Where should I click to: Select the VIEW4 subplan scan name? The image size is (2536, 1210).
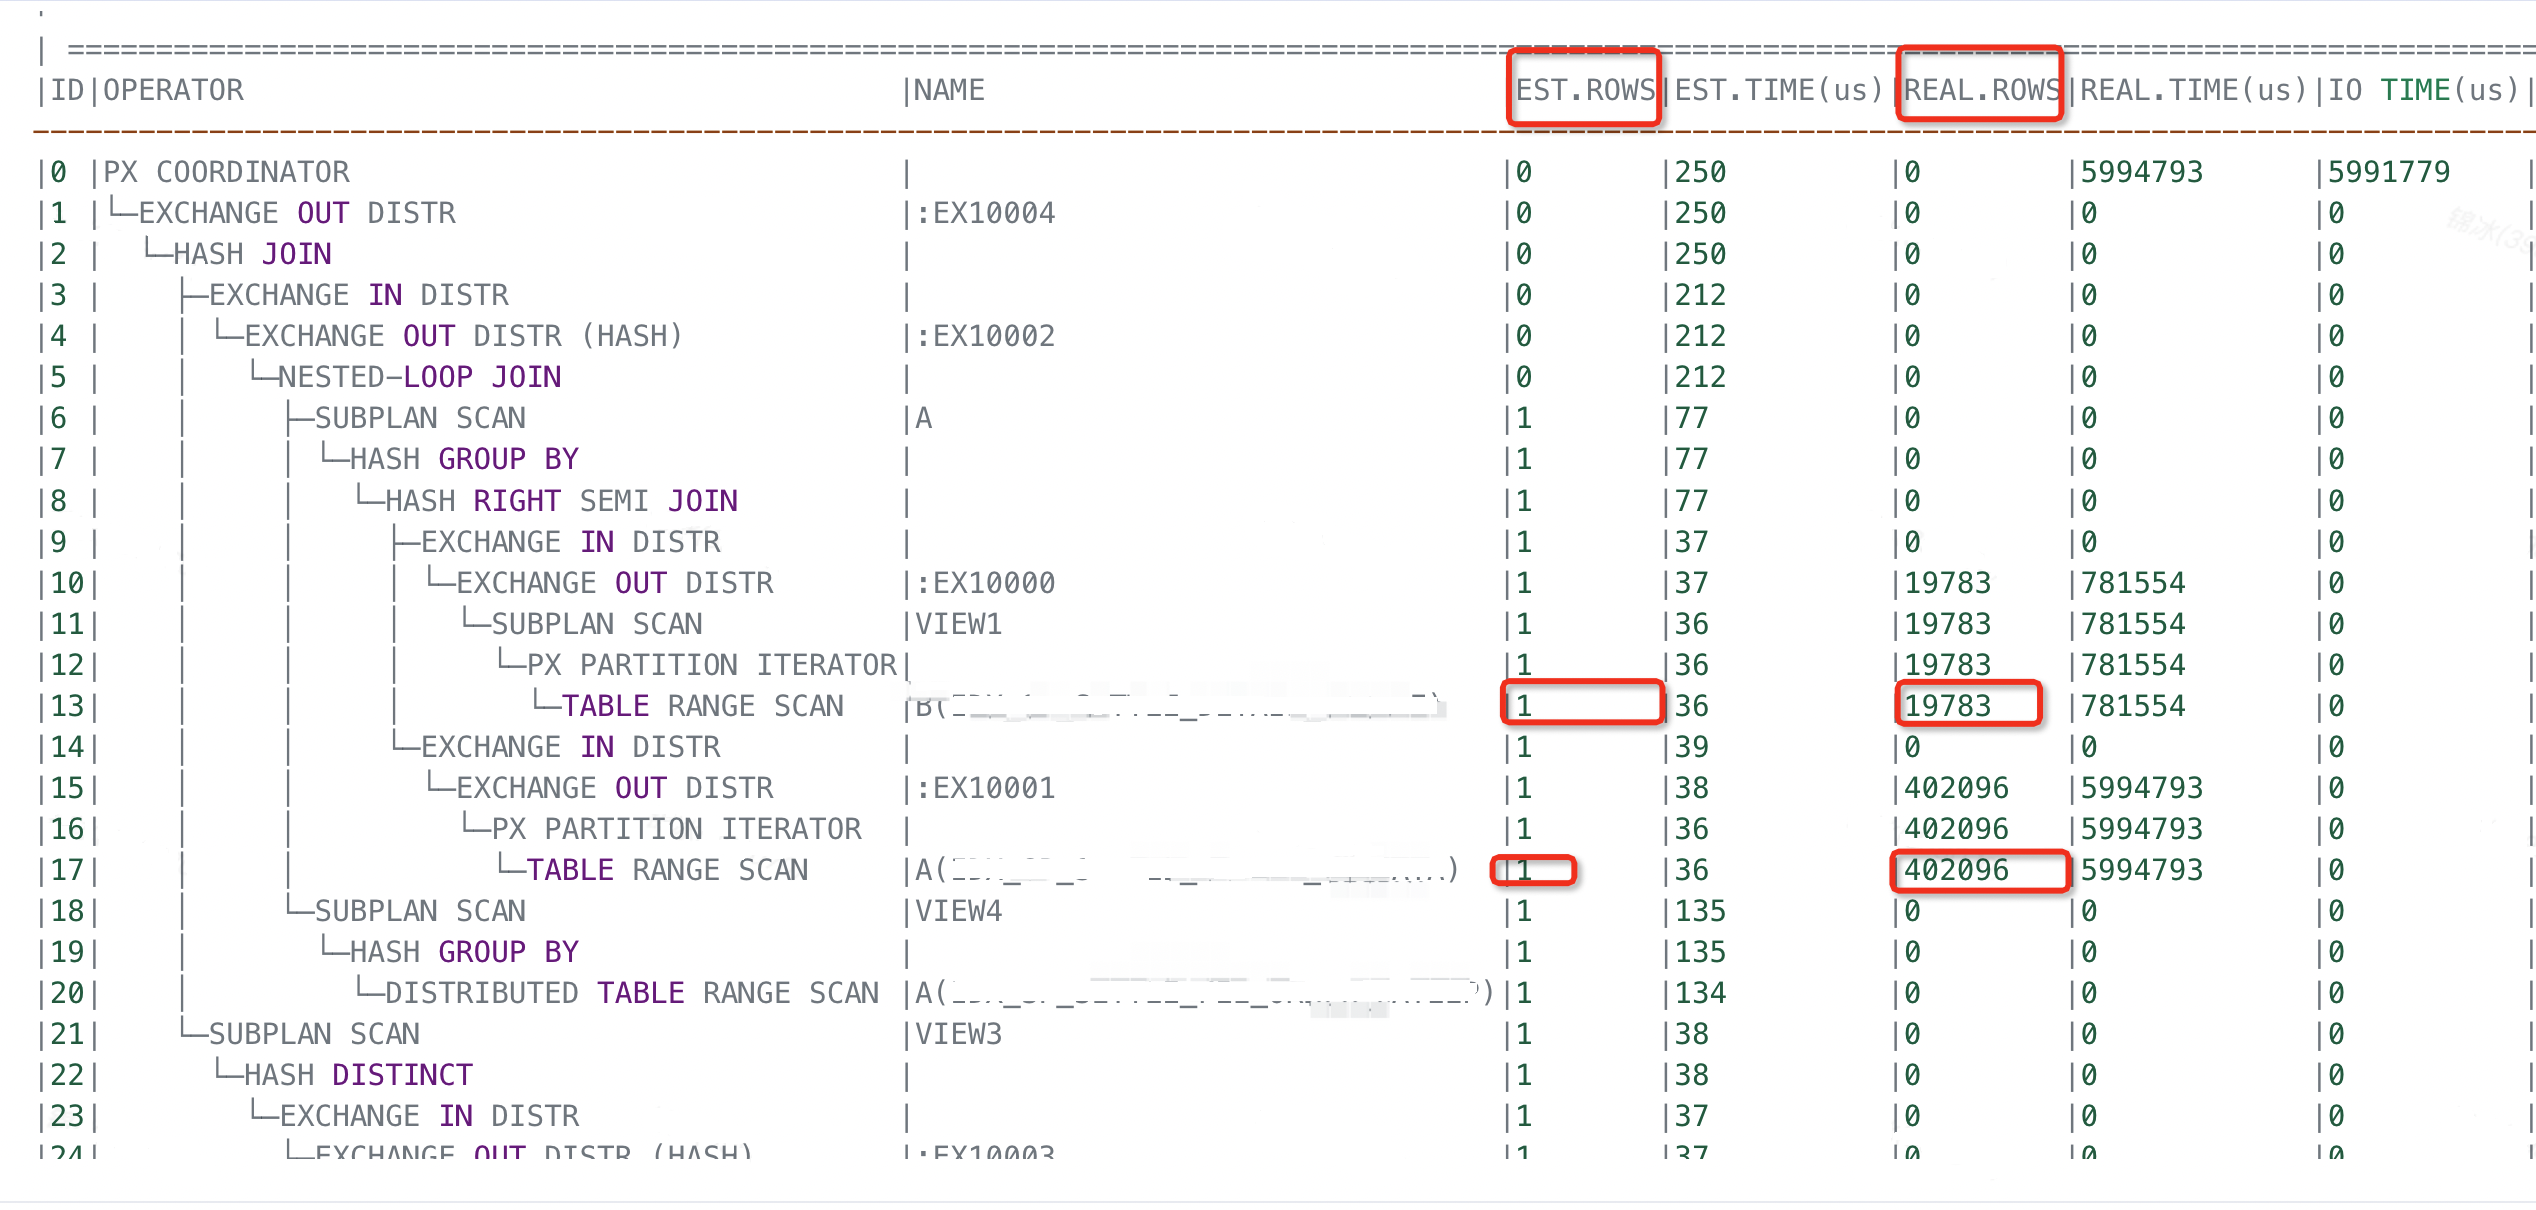(x=957, y=910)
